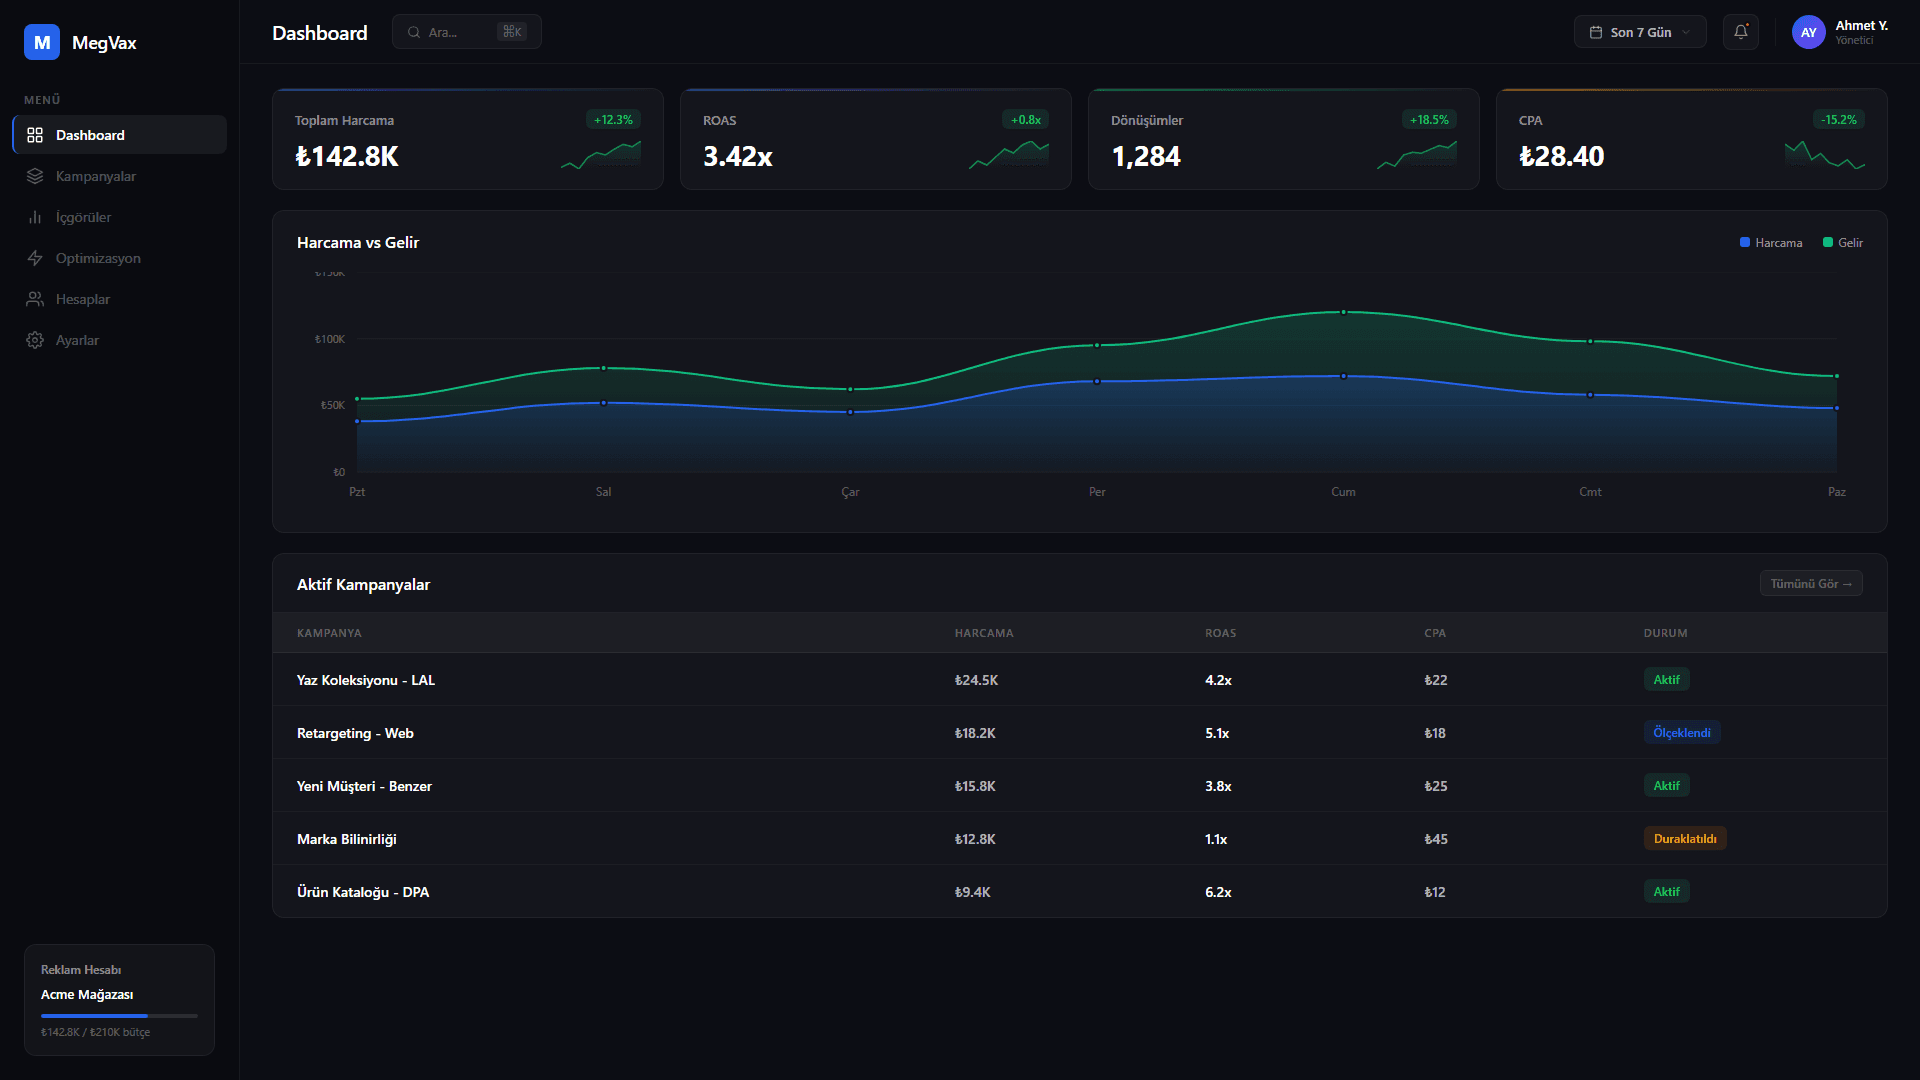
Task: Click the AY user avatar
Action: point(1808,32)
